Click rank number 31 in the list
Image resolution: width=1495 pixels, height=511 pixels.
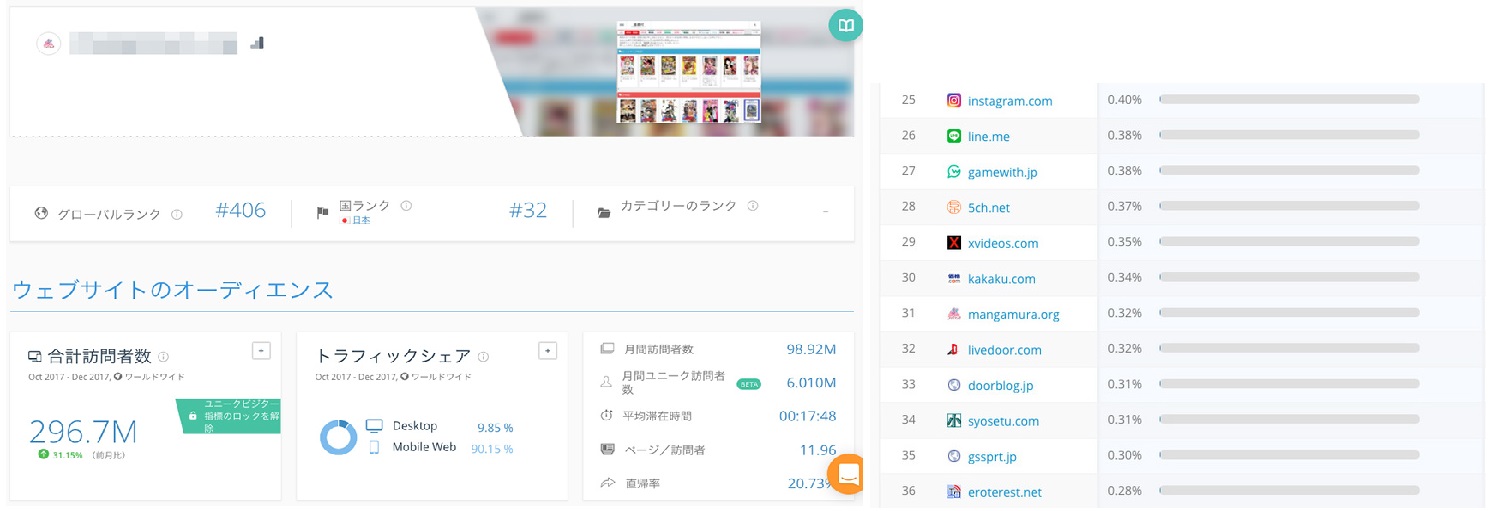908,314
